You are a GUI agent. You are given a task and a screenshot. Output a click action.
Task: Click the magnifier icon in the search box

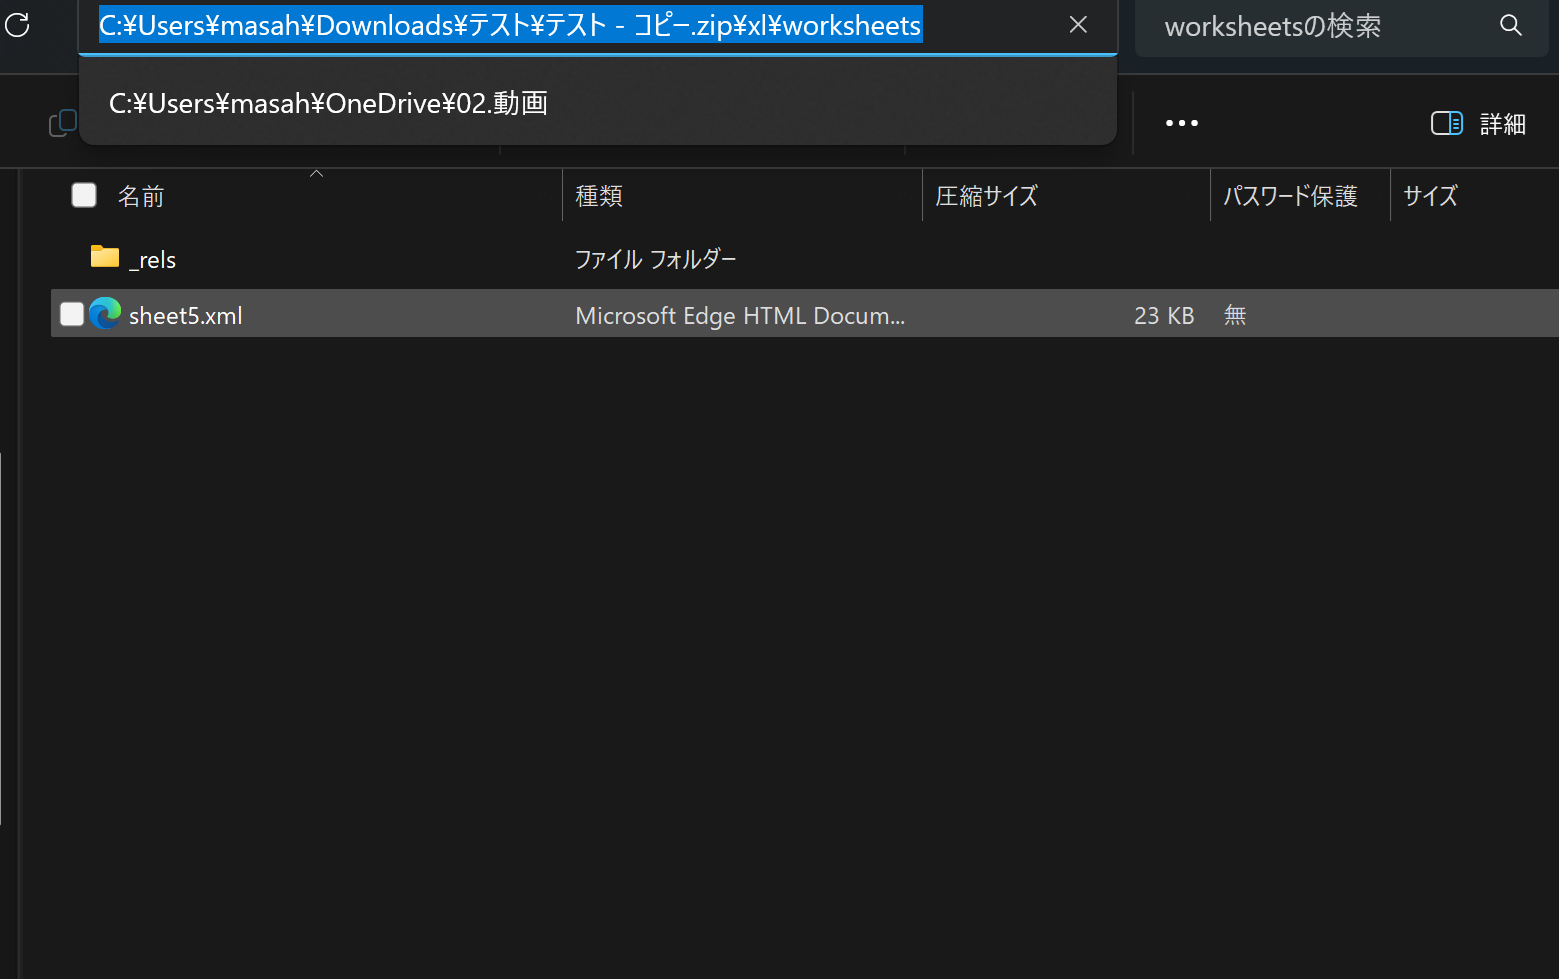1510,26
